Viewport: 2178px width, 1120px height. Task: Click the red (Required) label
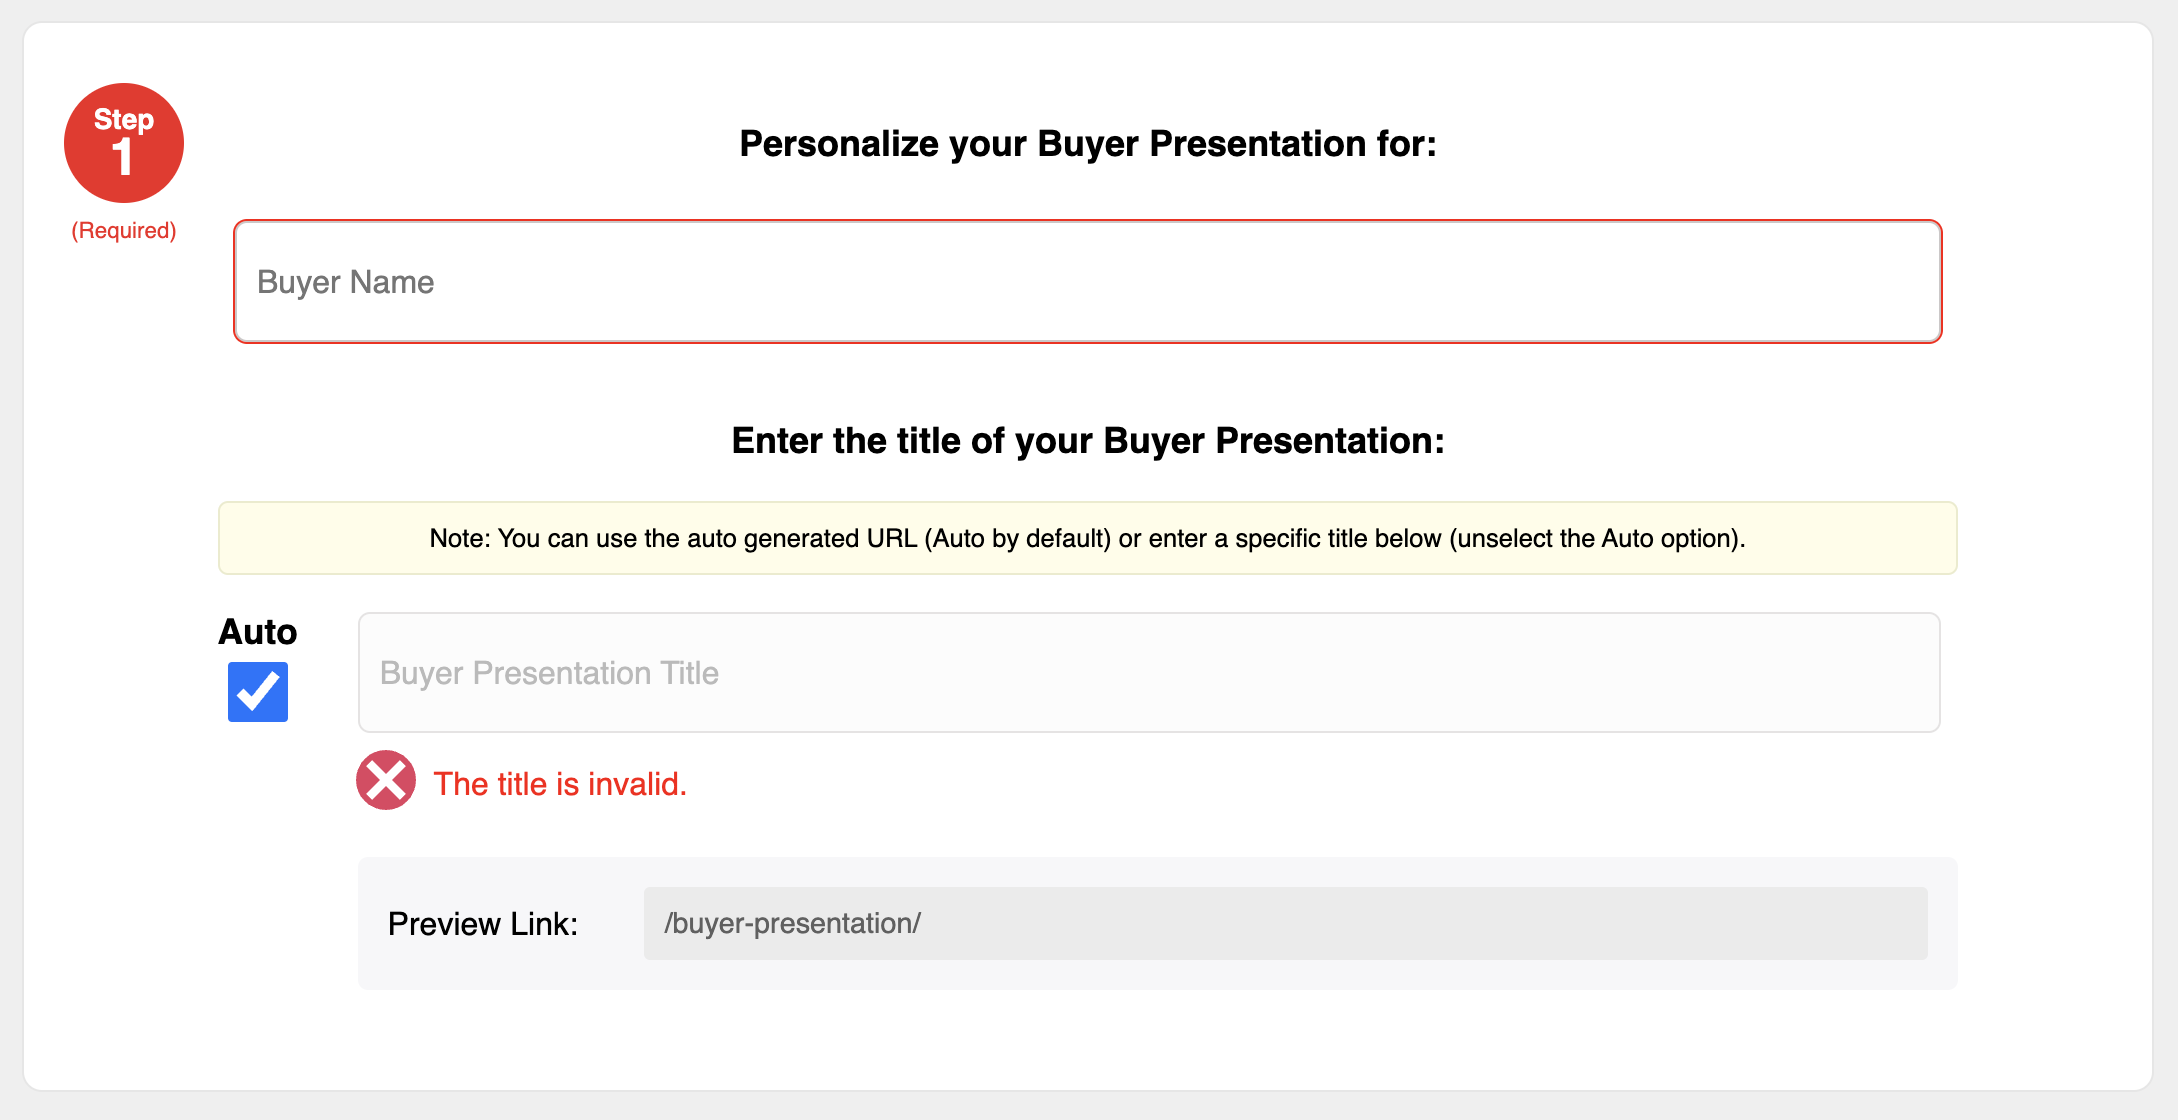[x=124, y=231]
